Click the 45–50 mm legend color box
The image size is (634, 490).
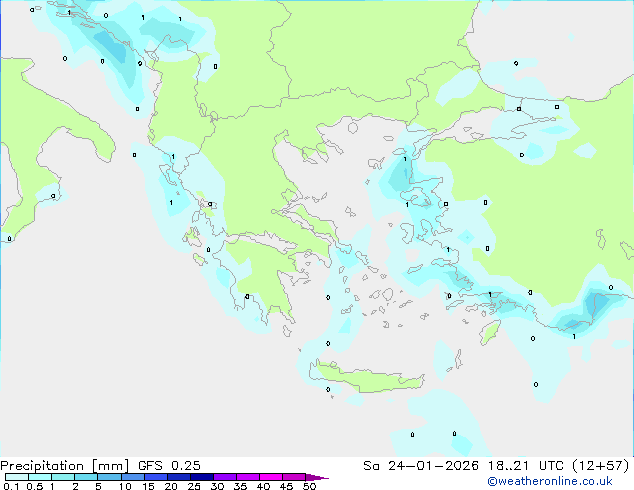[294, 477]
